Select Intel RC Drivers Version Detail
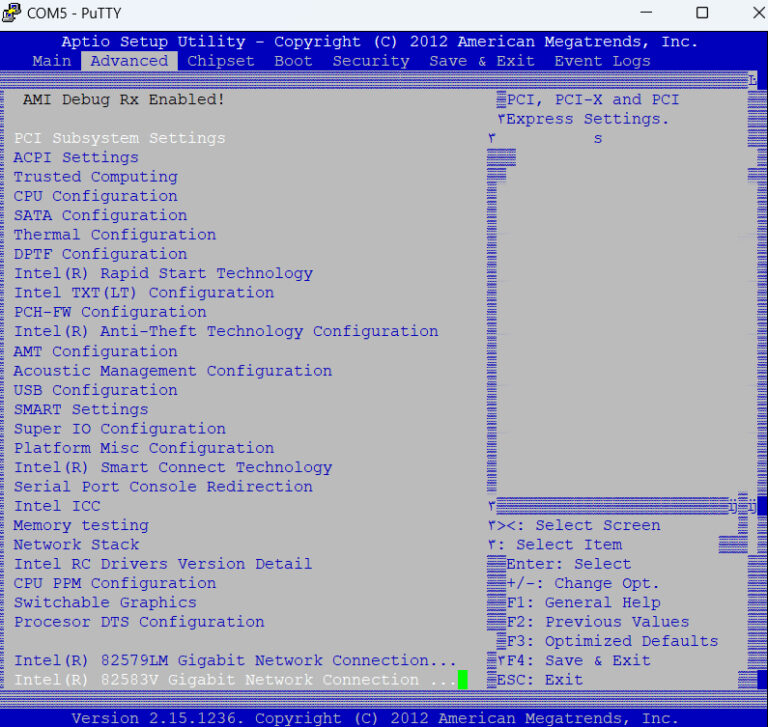The width and height of the screenshot is (768, 727). 163,564
